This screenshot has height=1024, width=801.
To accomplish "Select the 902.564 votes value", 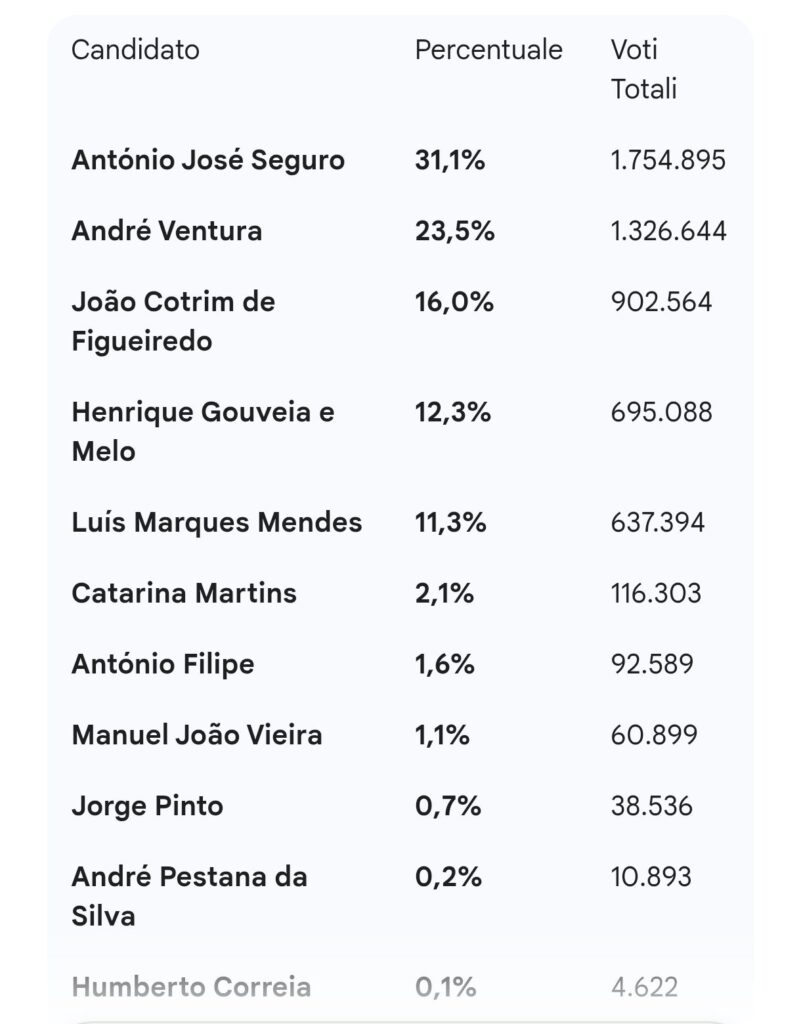I will click(661, 302).
